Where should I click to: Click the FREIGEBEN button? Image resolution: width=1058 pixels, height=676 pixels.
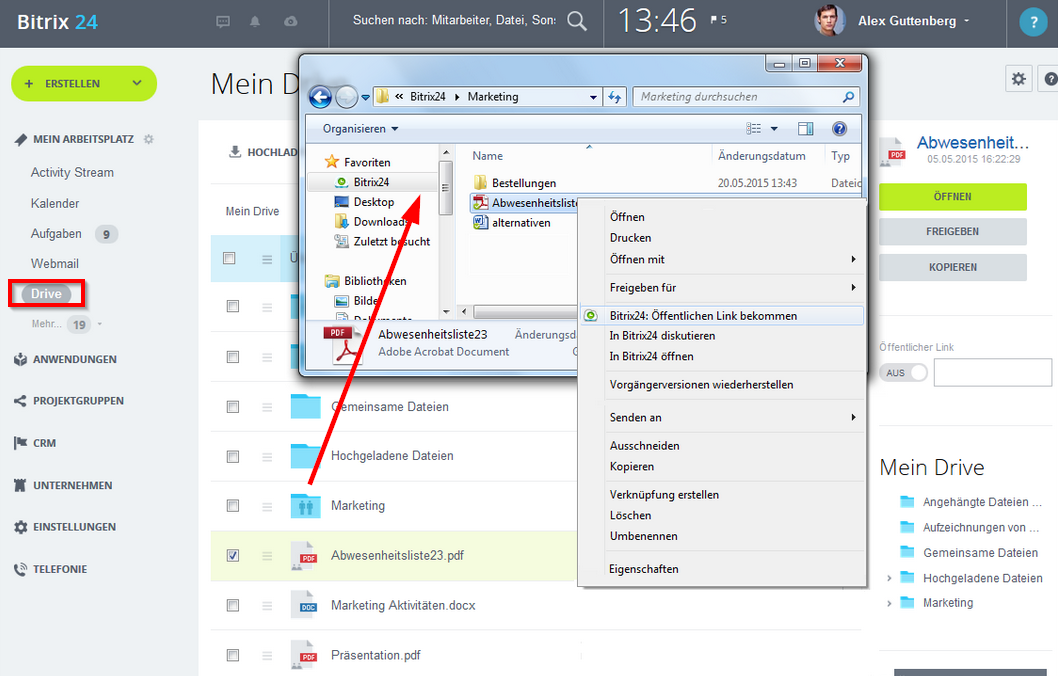(952, 232)
